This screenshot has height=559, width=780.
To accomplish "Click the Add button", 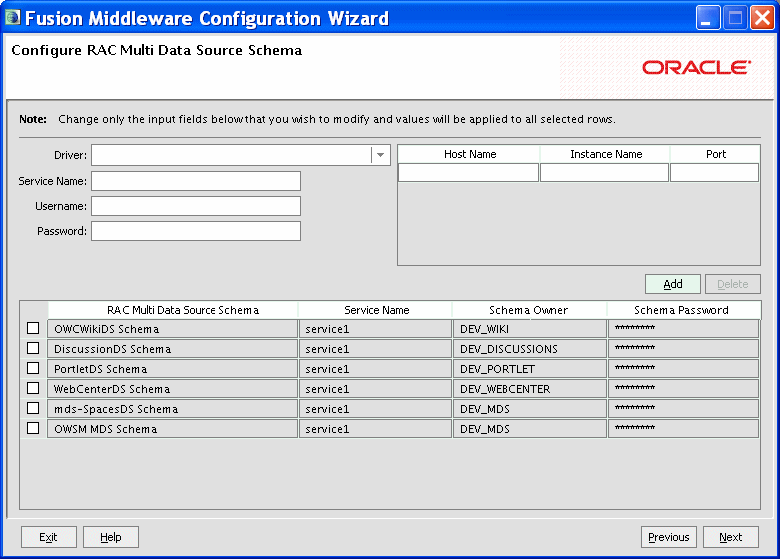I will click(x=673, y=284).
